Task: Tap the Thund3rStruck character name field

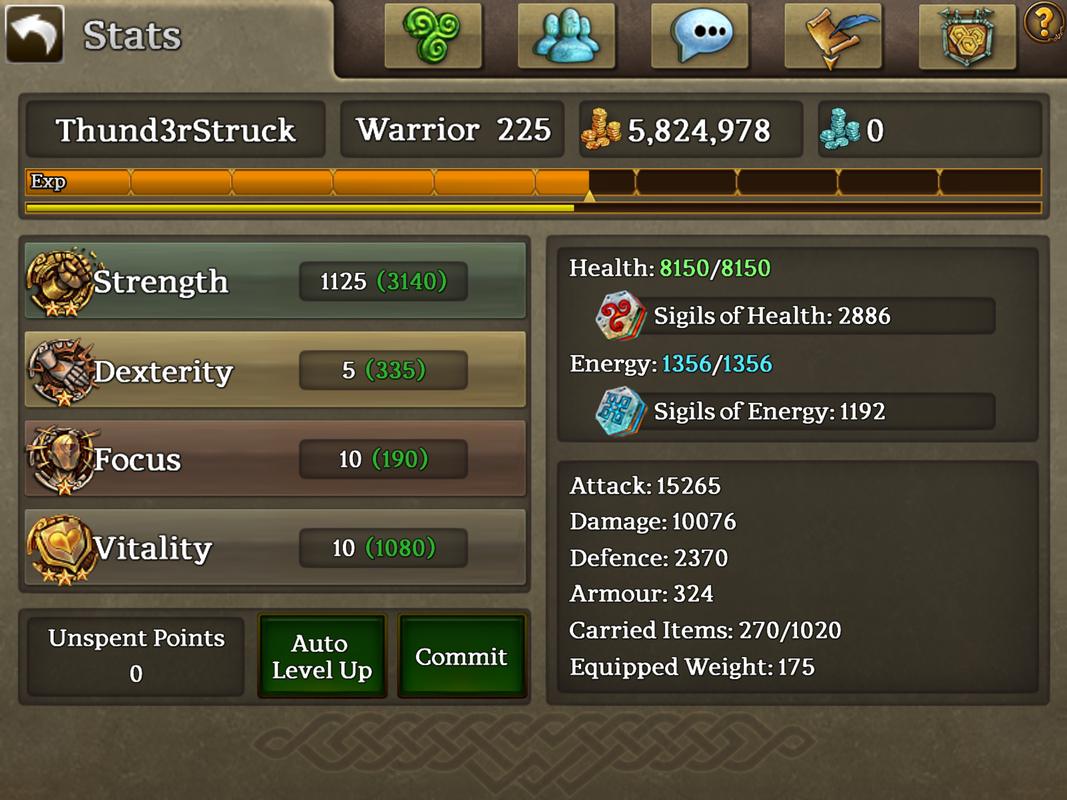Action: (x=176, y=129)
